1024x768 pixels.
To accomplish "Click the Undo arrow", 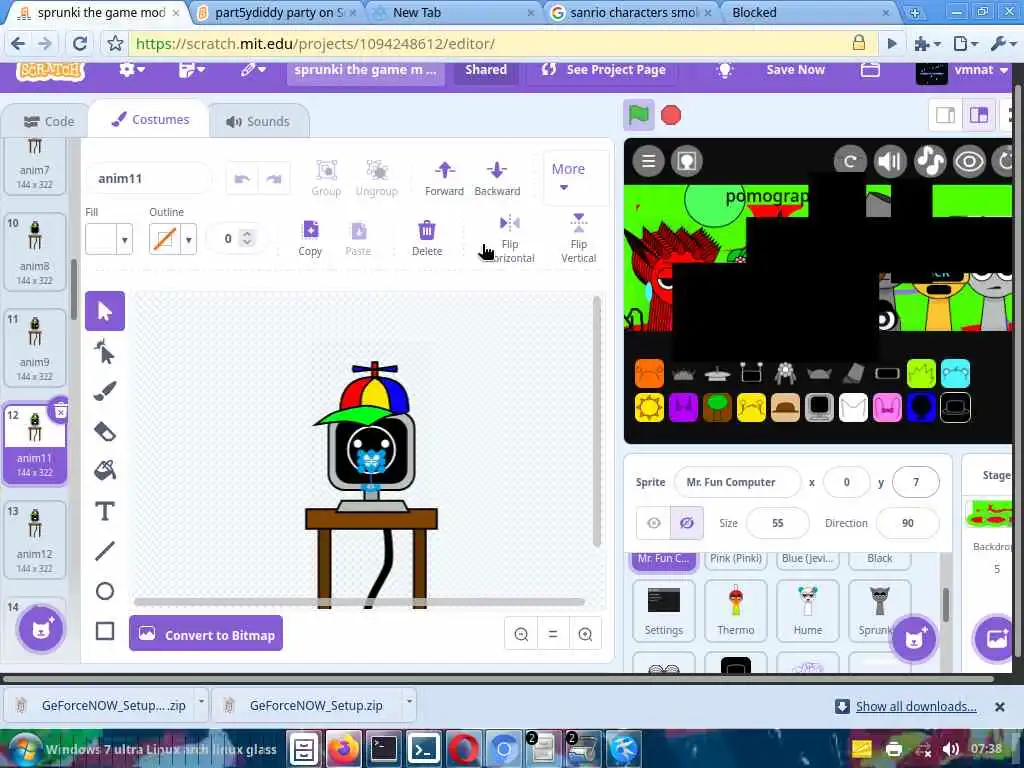I will tap(242, 178).
